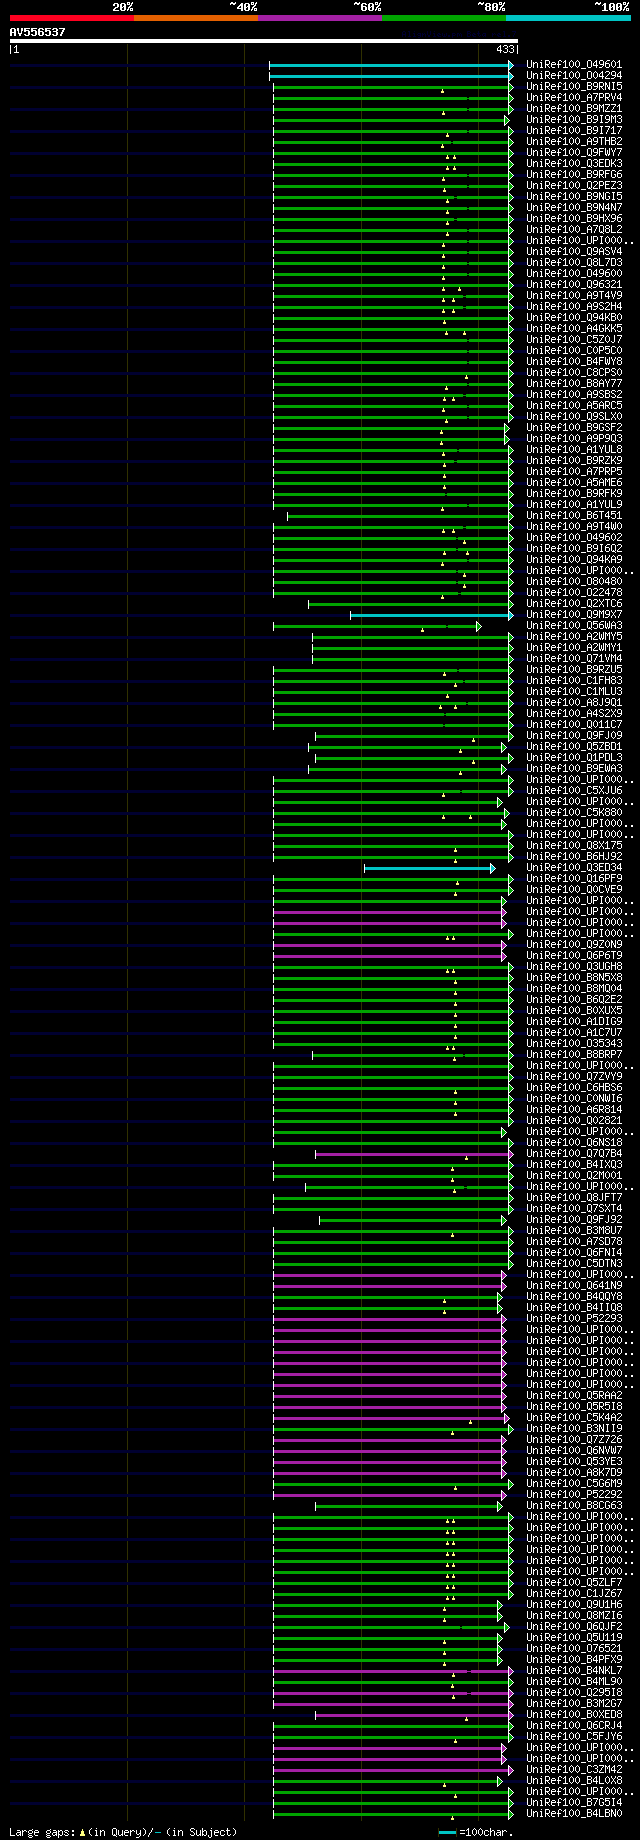640x1840 pixels.
Task: Select the UniRef100_Q16PF9 label
Action: click(x=574, y=879)
